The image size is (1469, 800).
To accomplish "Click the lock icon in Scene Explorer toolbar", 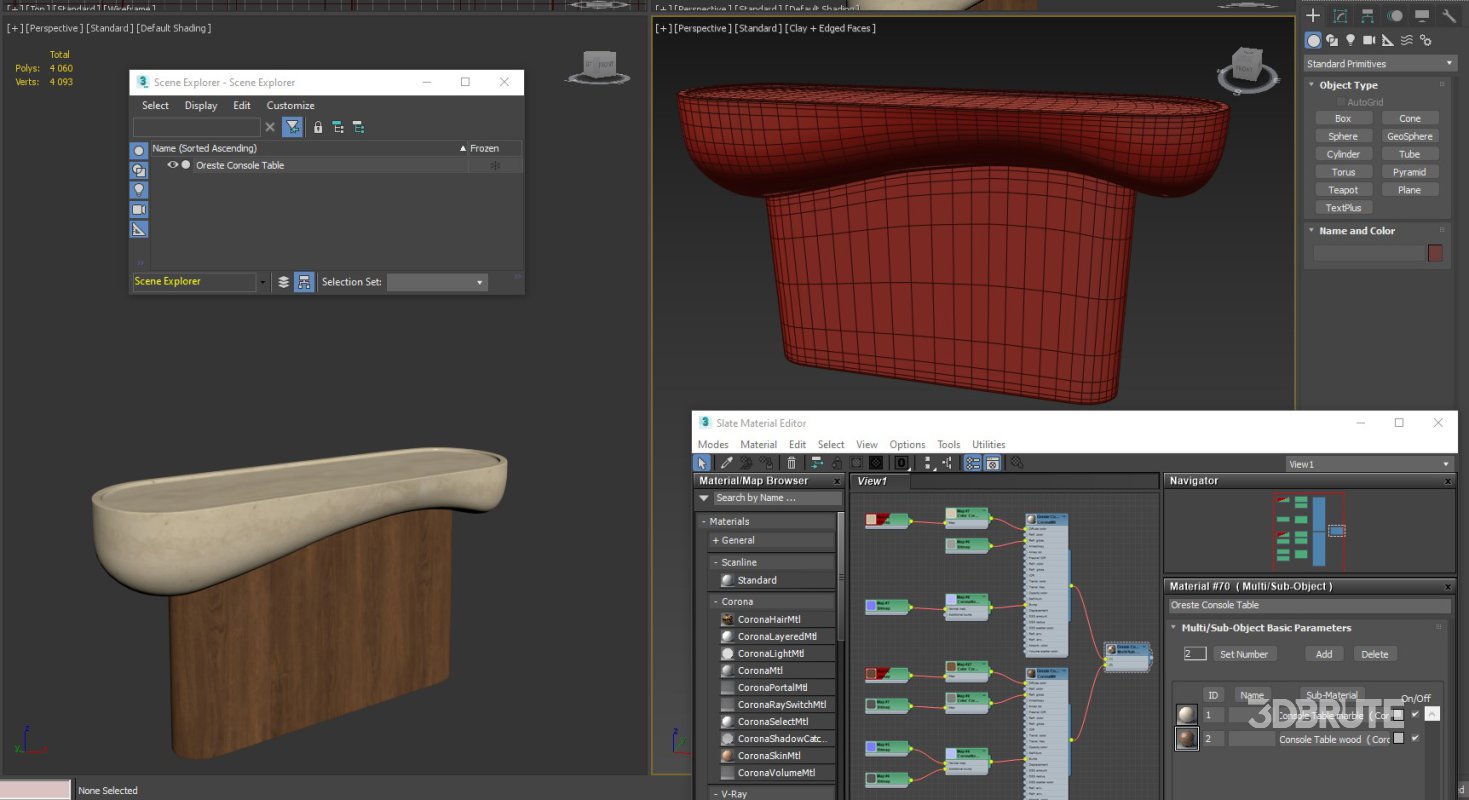I will tap(318, 127).
